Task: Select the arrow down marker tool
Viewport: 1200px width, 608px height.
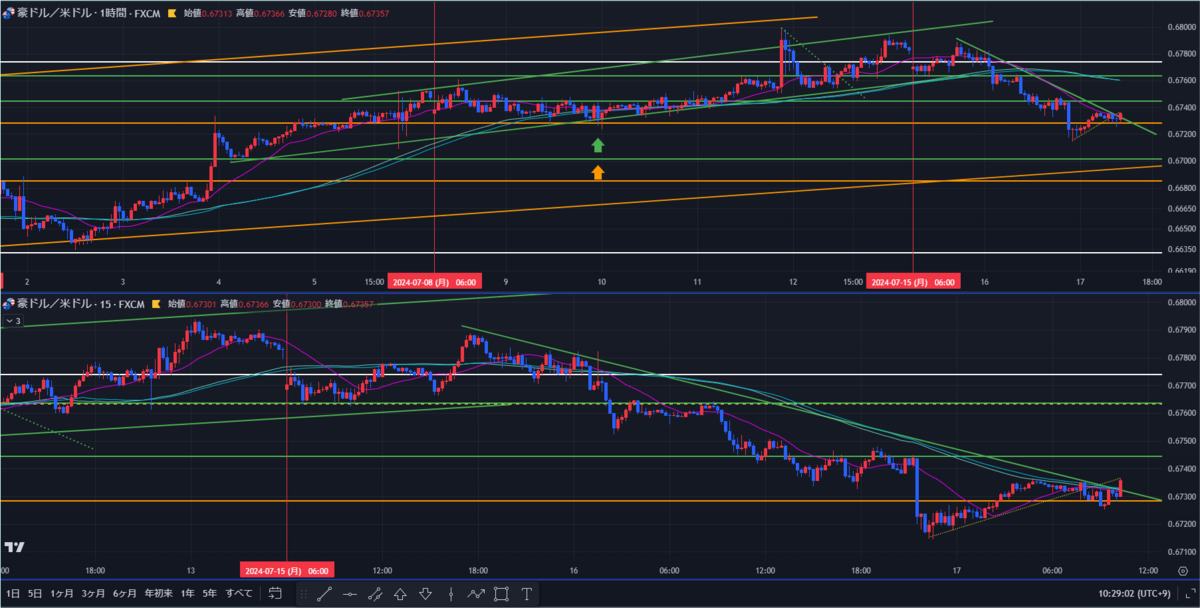Action: [x=425, y=594]
